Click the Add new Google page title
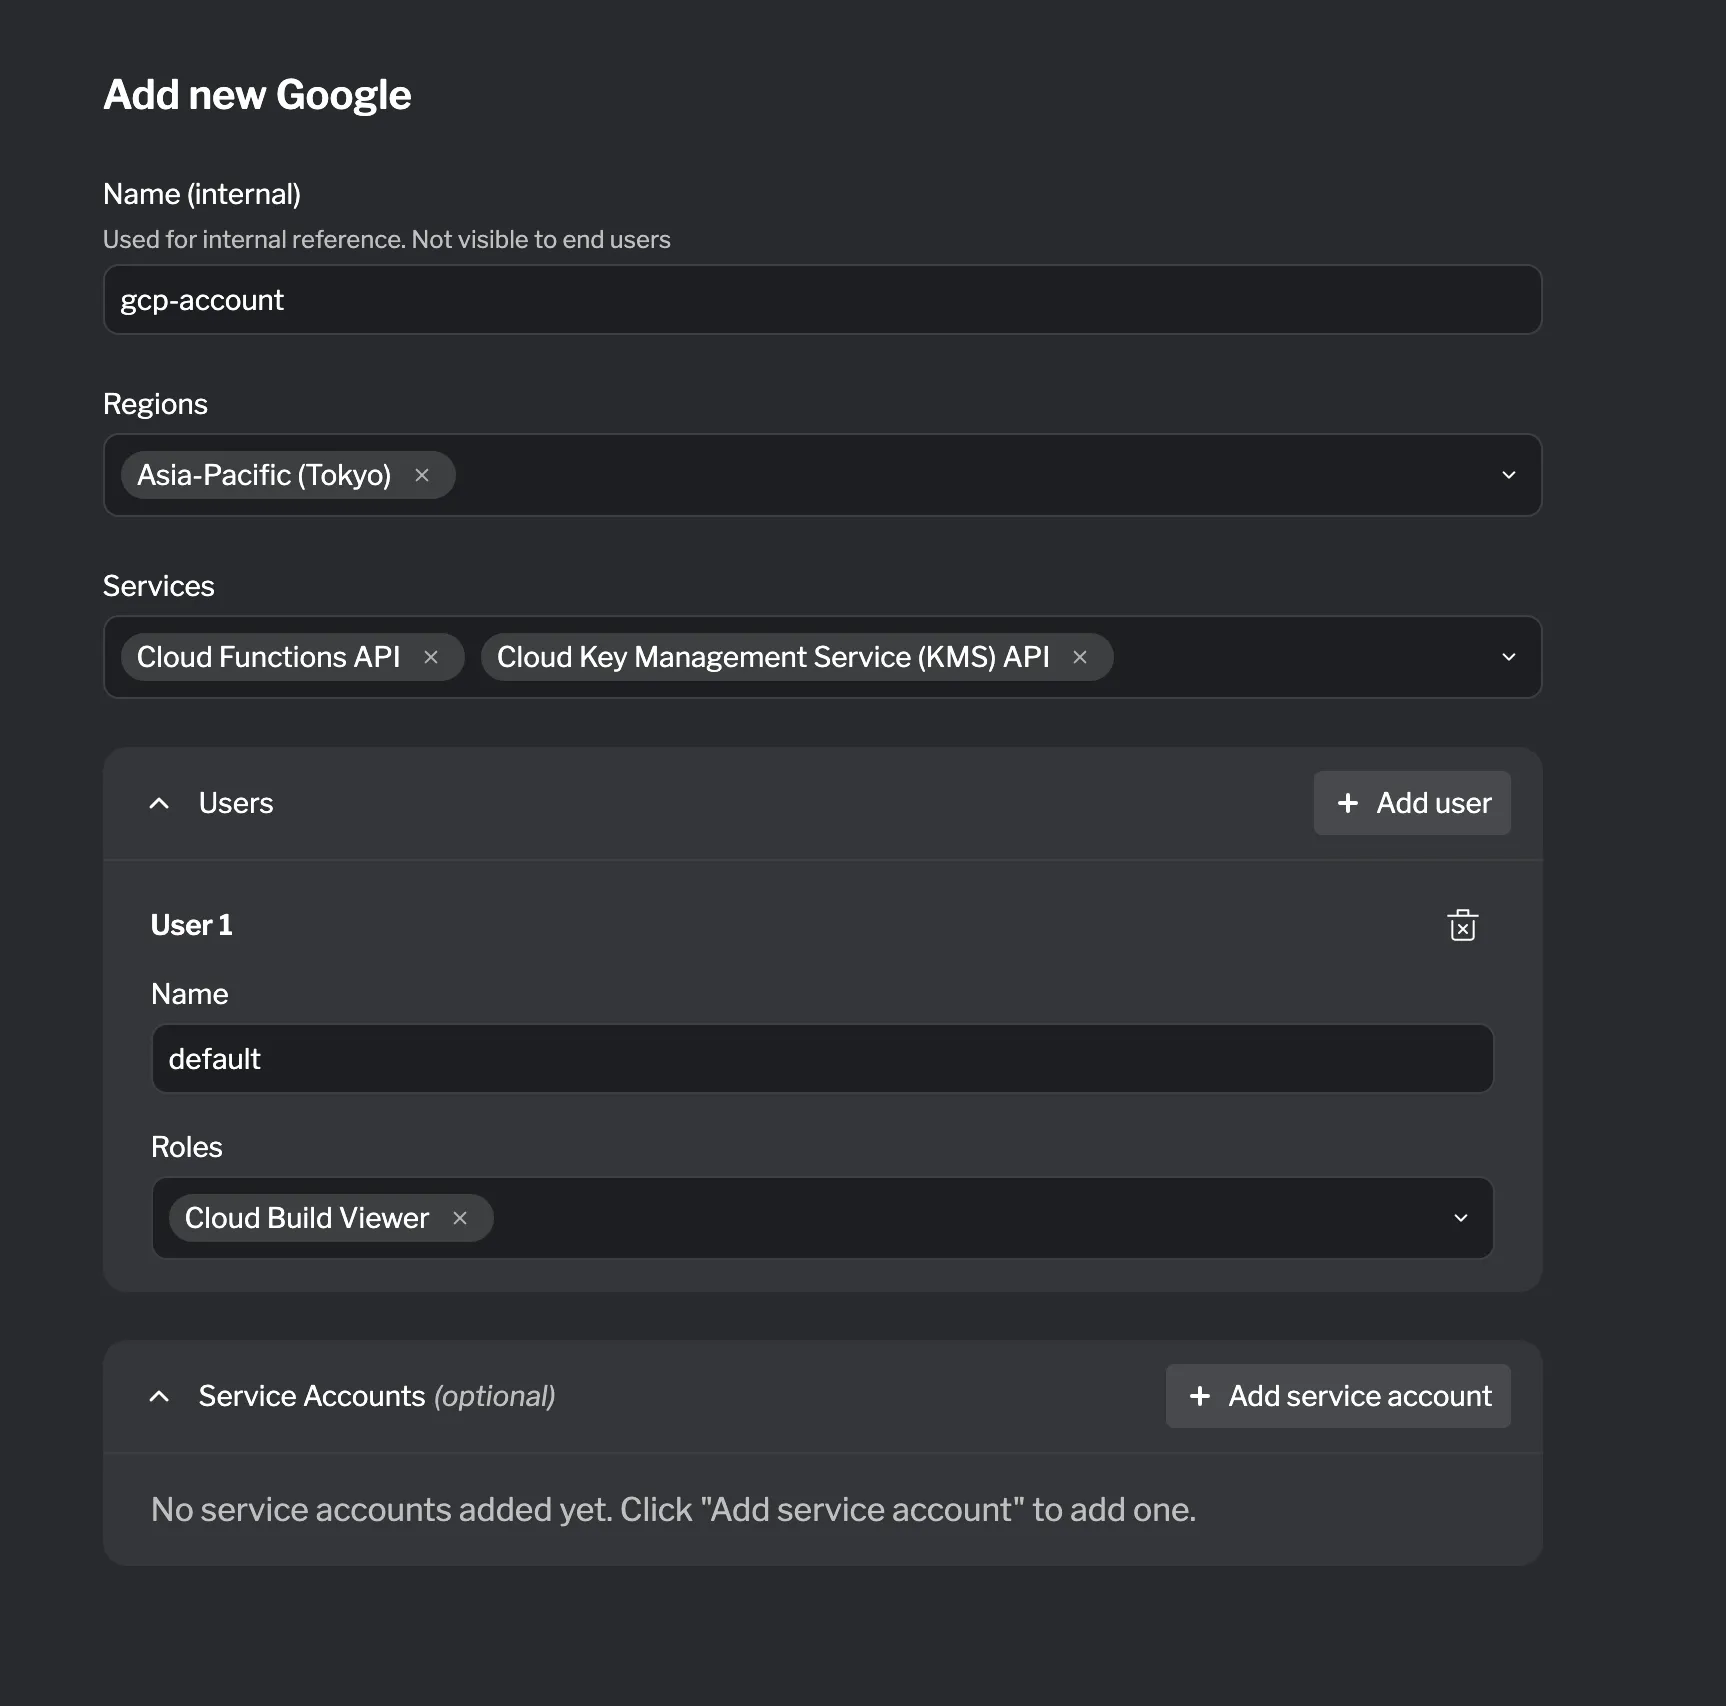The width and height of the screenshot is (1726, 1706). (257, 94)
